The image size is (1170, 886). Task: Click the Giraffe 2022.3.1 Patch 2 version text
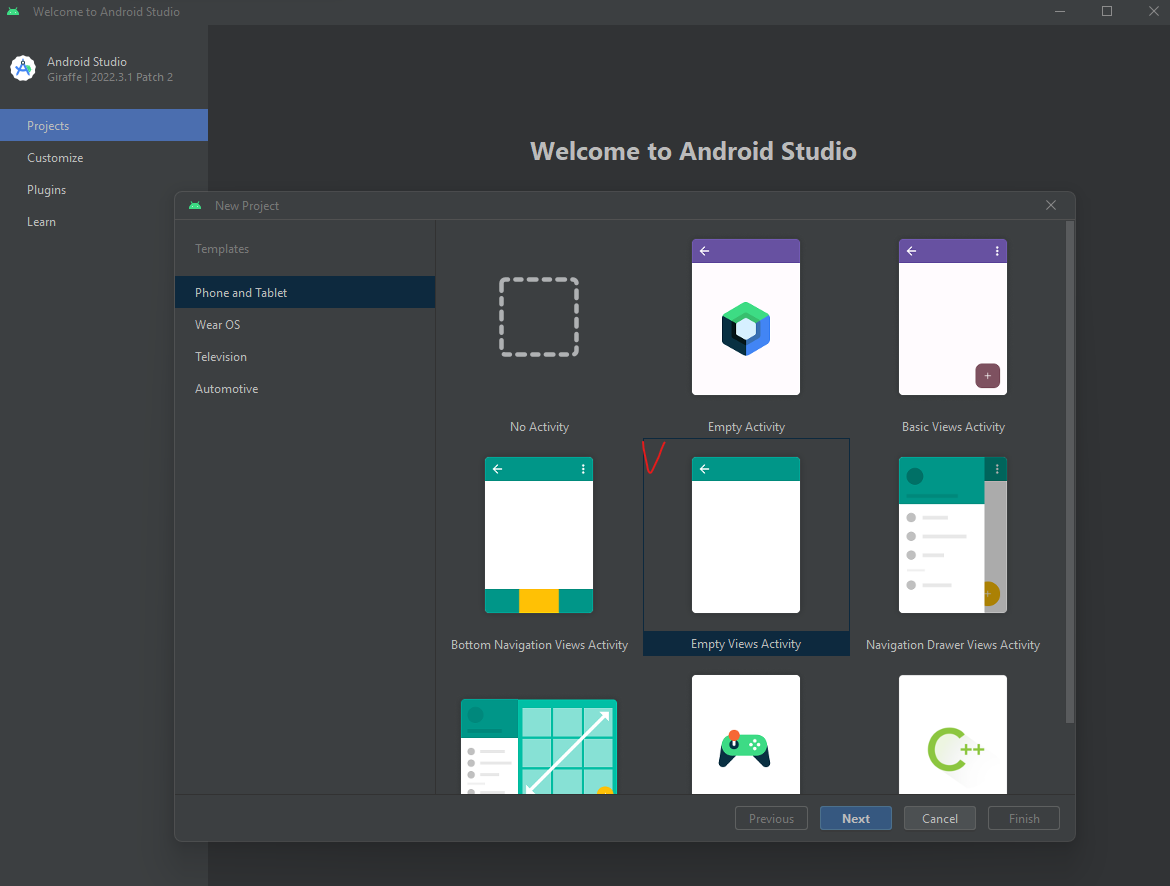(110, 77)
